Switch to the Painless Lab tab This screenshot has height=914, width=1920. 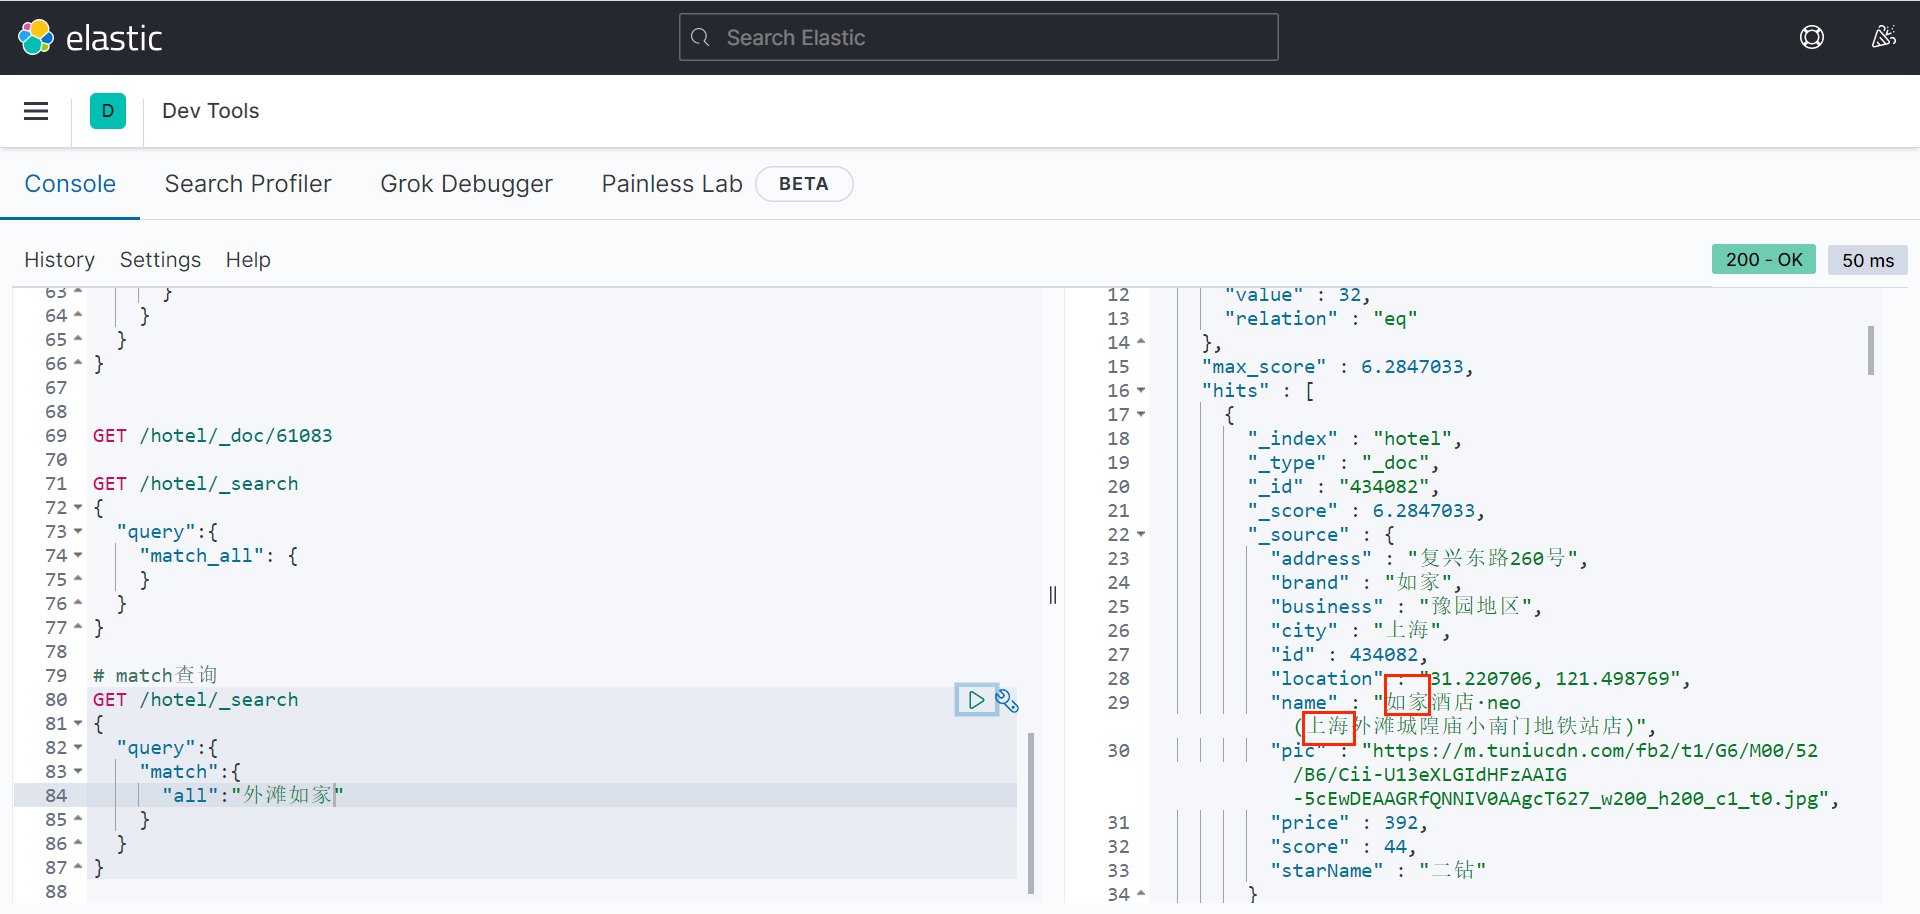coord(672,184)
